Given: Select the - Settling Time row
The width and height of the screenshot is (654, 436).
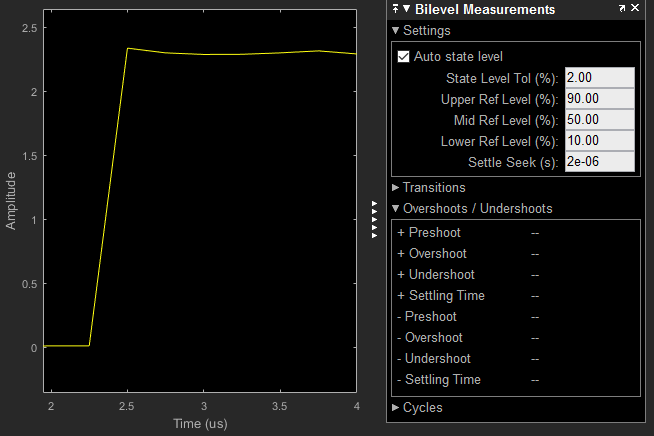Looking at the screenshot, I should (x=516, y=380).
